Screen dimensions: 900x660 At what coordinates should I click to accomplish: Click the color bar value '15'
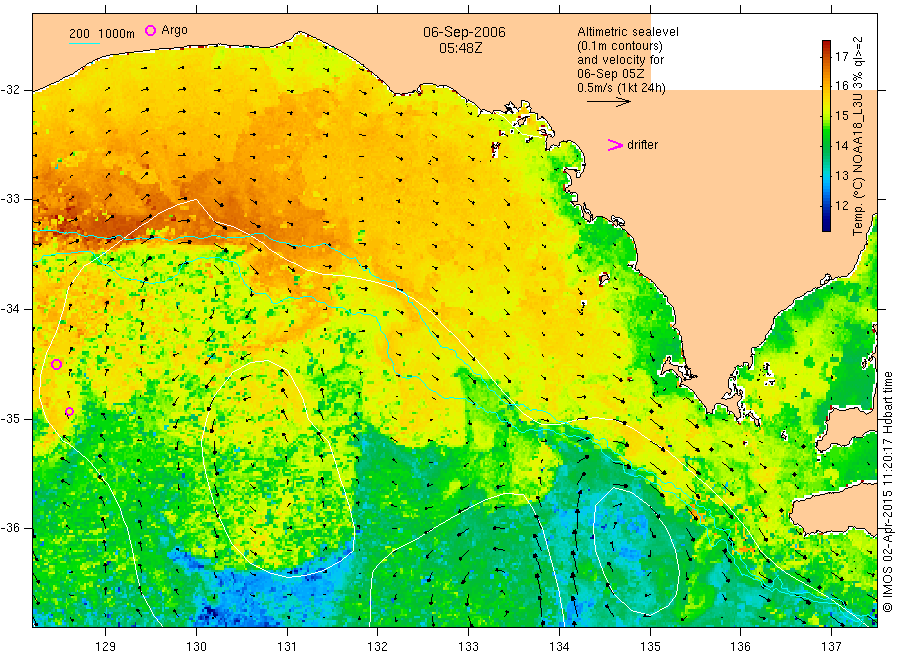coord(841,115)
